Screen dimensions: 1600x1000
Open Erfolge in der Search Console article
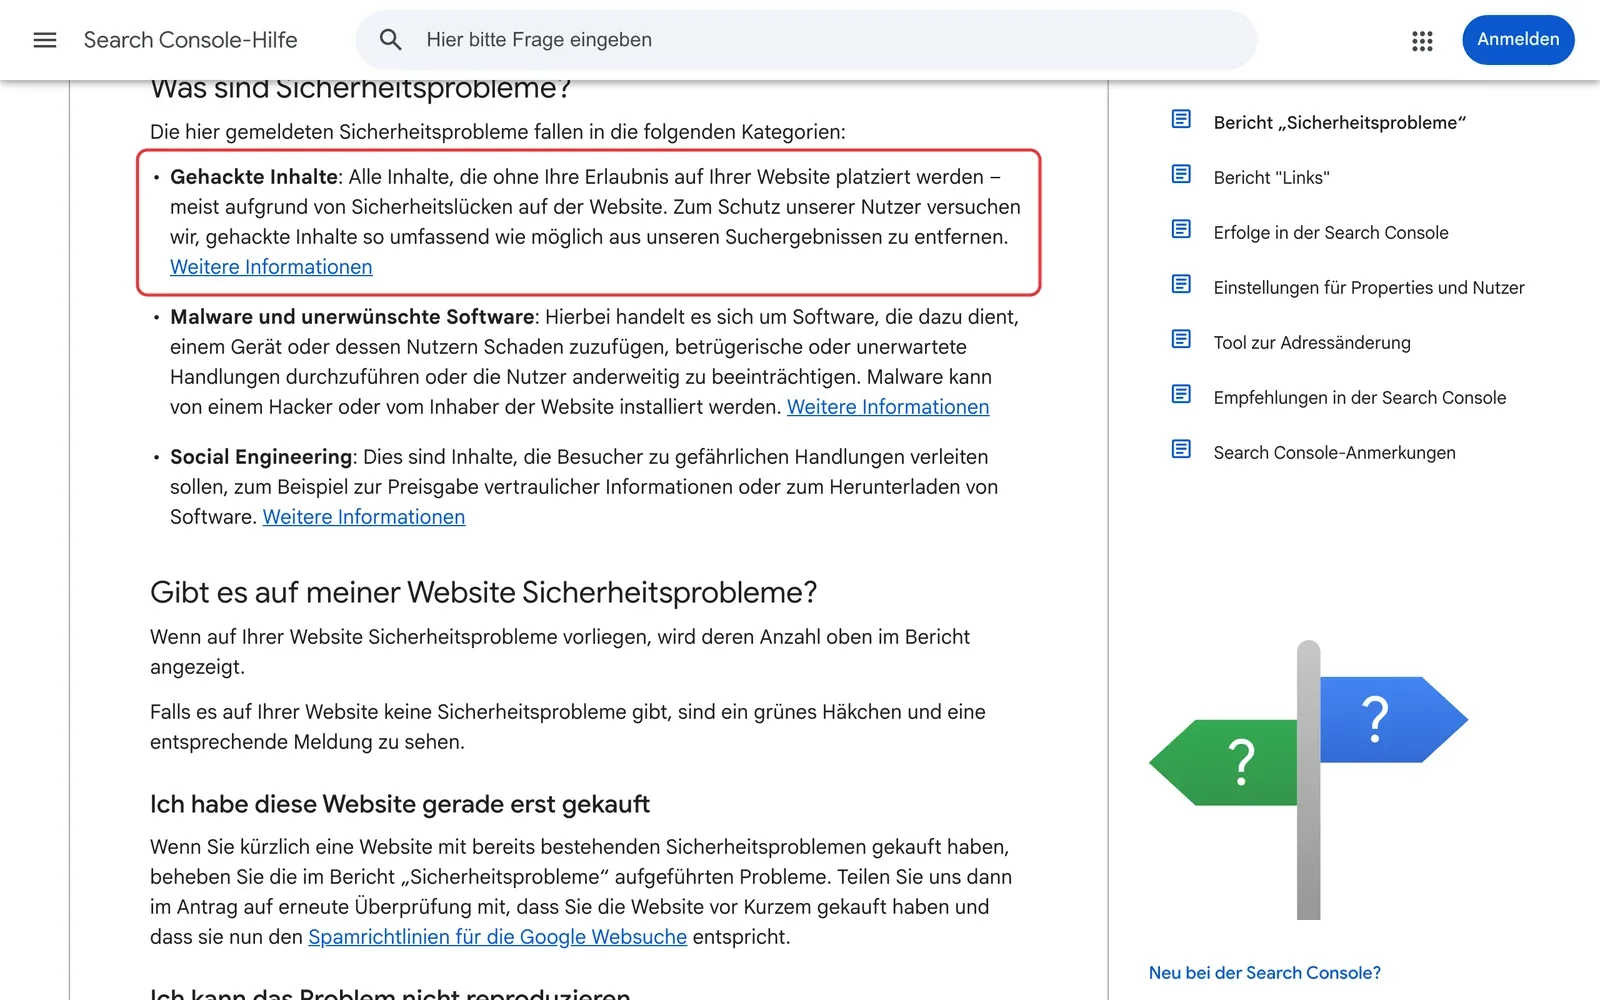[x=1331, y=233]
